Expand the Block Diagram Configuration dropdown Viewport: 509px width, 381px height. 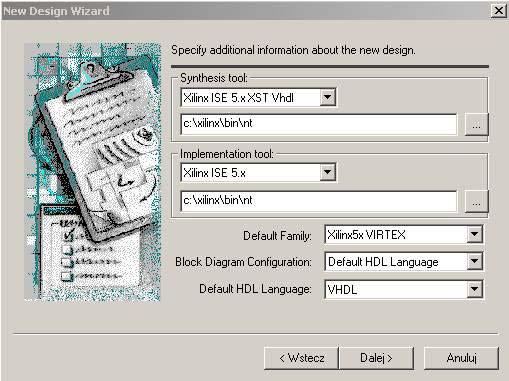(474, 262)
